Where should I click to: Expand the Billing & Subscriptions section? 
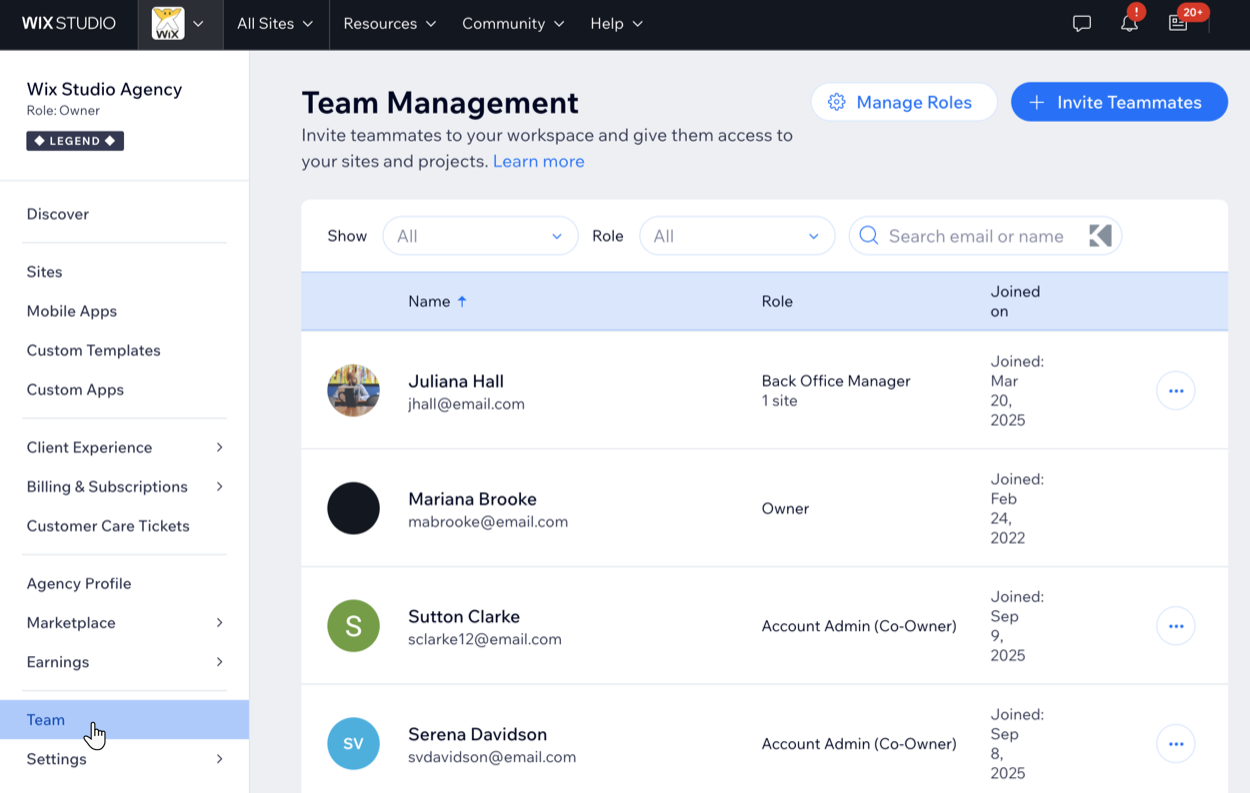tap(124, 486)
